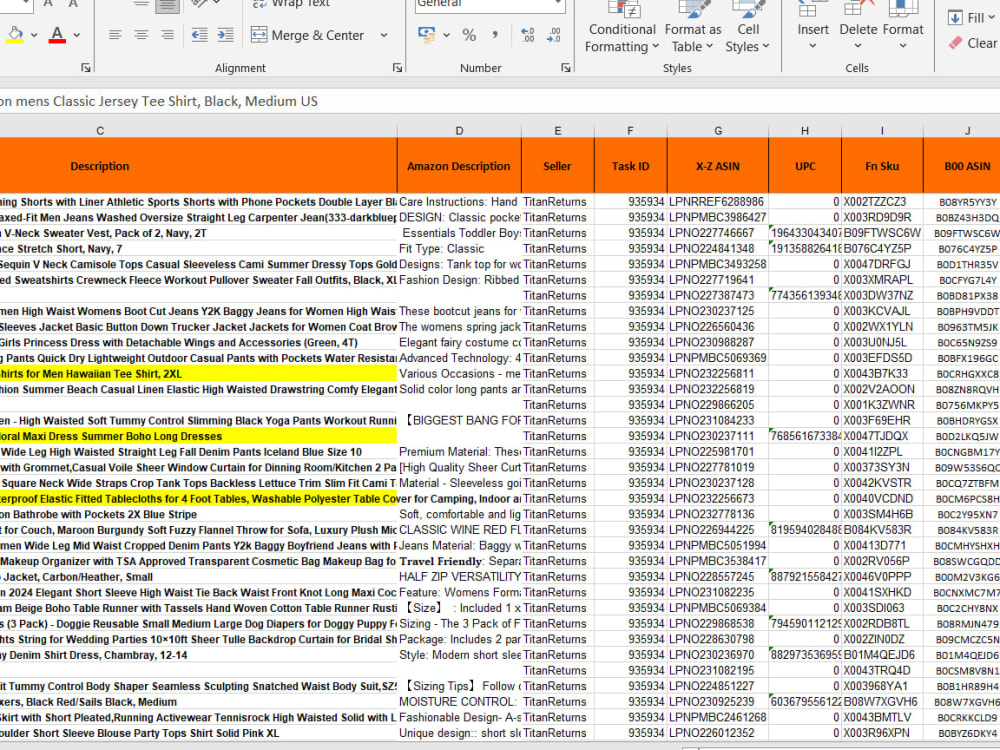Screen dimensions: 1000x750
Task: Click the Increase Indent icon
Action: tap(225, 35)
